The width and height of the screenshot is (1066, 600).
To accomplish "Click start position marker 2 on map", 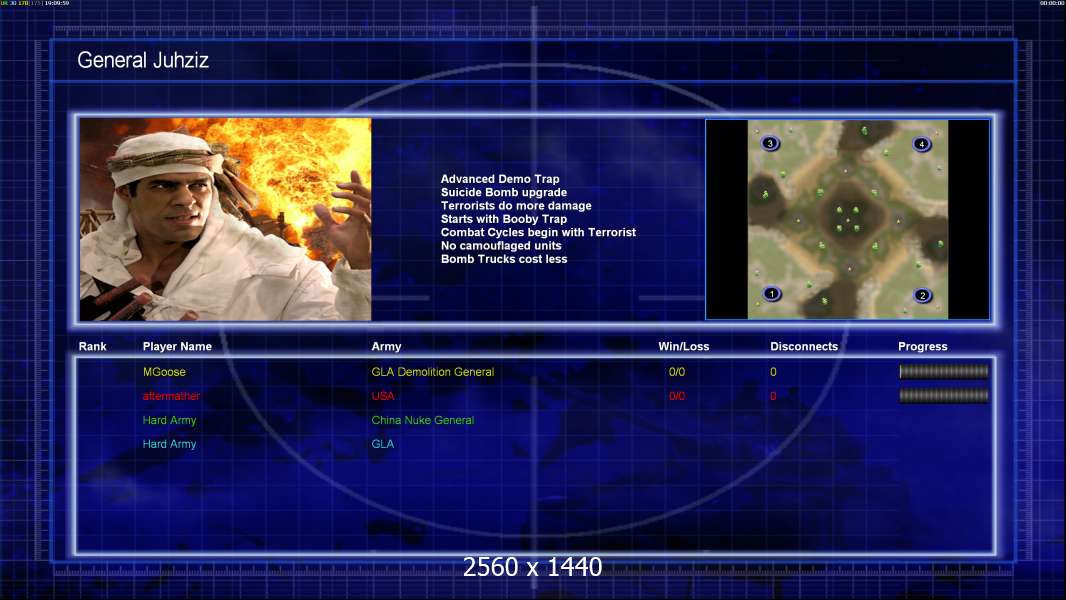I will point(923,296).
